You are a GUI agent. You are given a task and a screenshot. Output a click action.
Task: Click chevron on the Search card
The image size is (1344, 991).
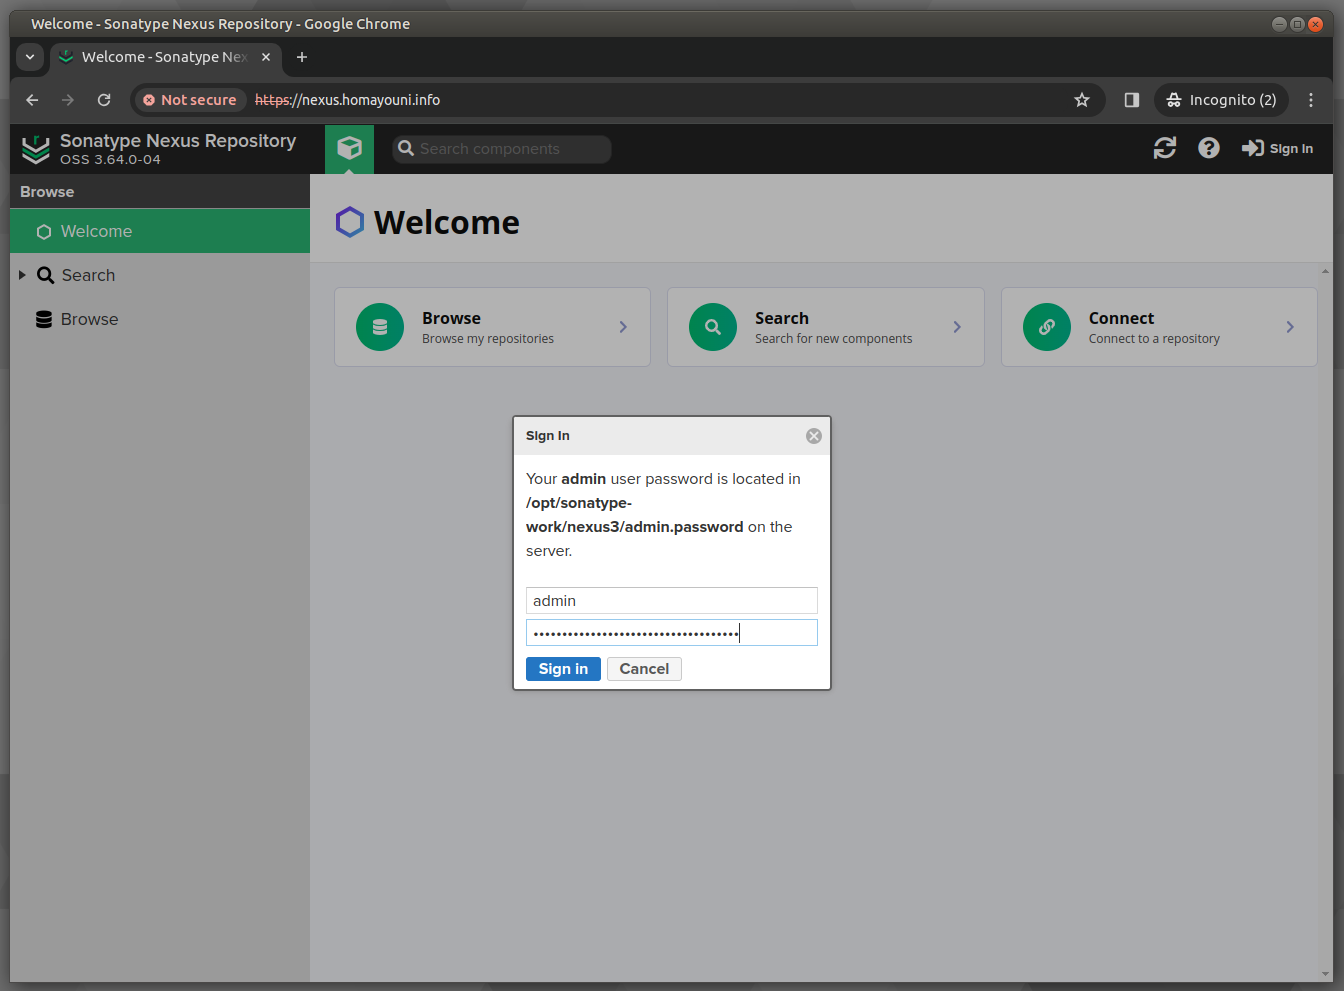point(957,327)
